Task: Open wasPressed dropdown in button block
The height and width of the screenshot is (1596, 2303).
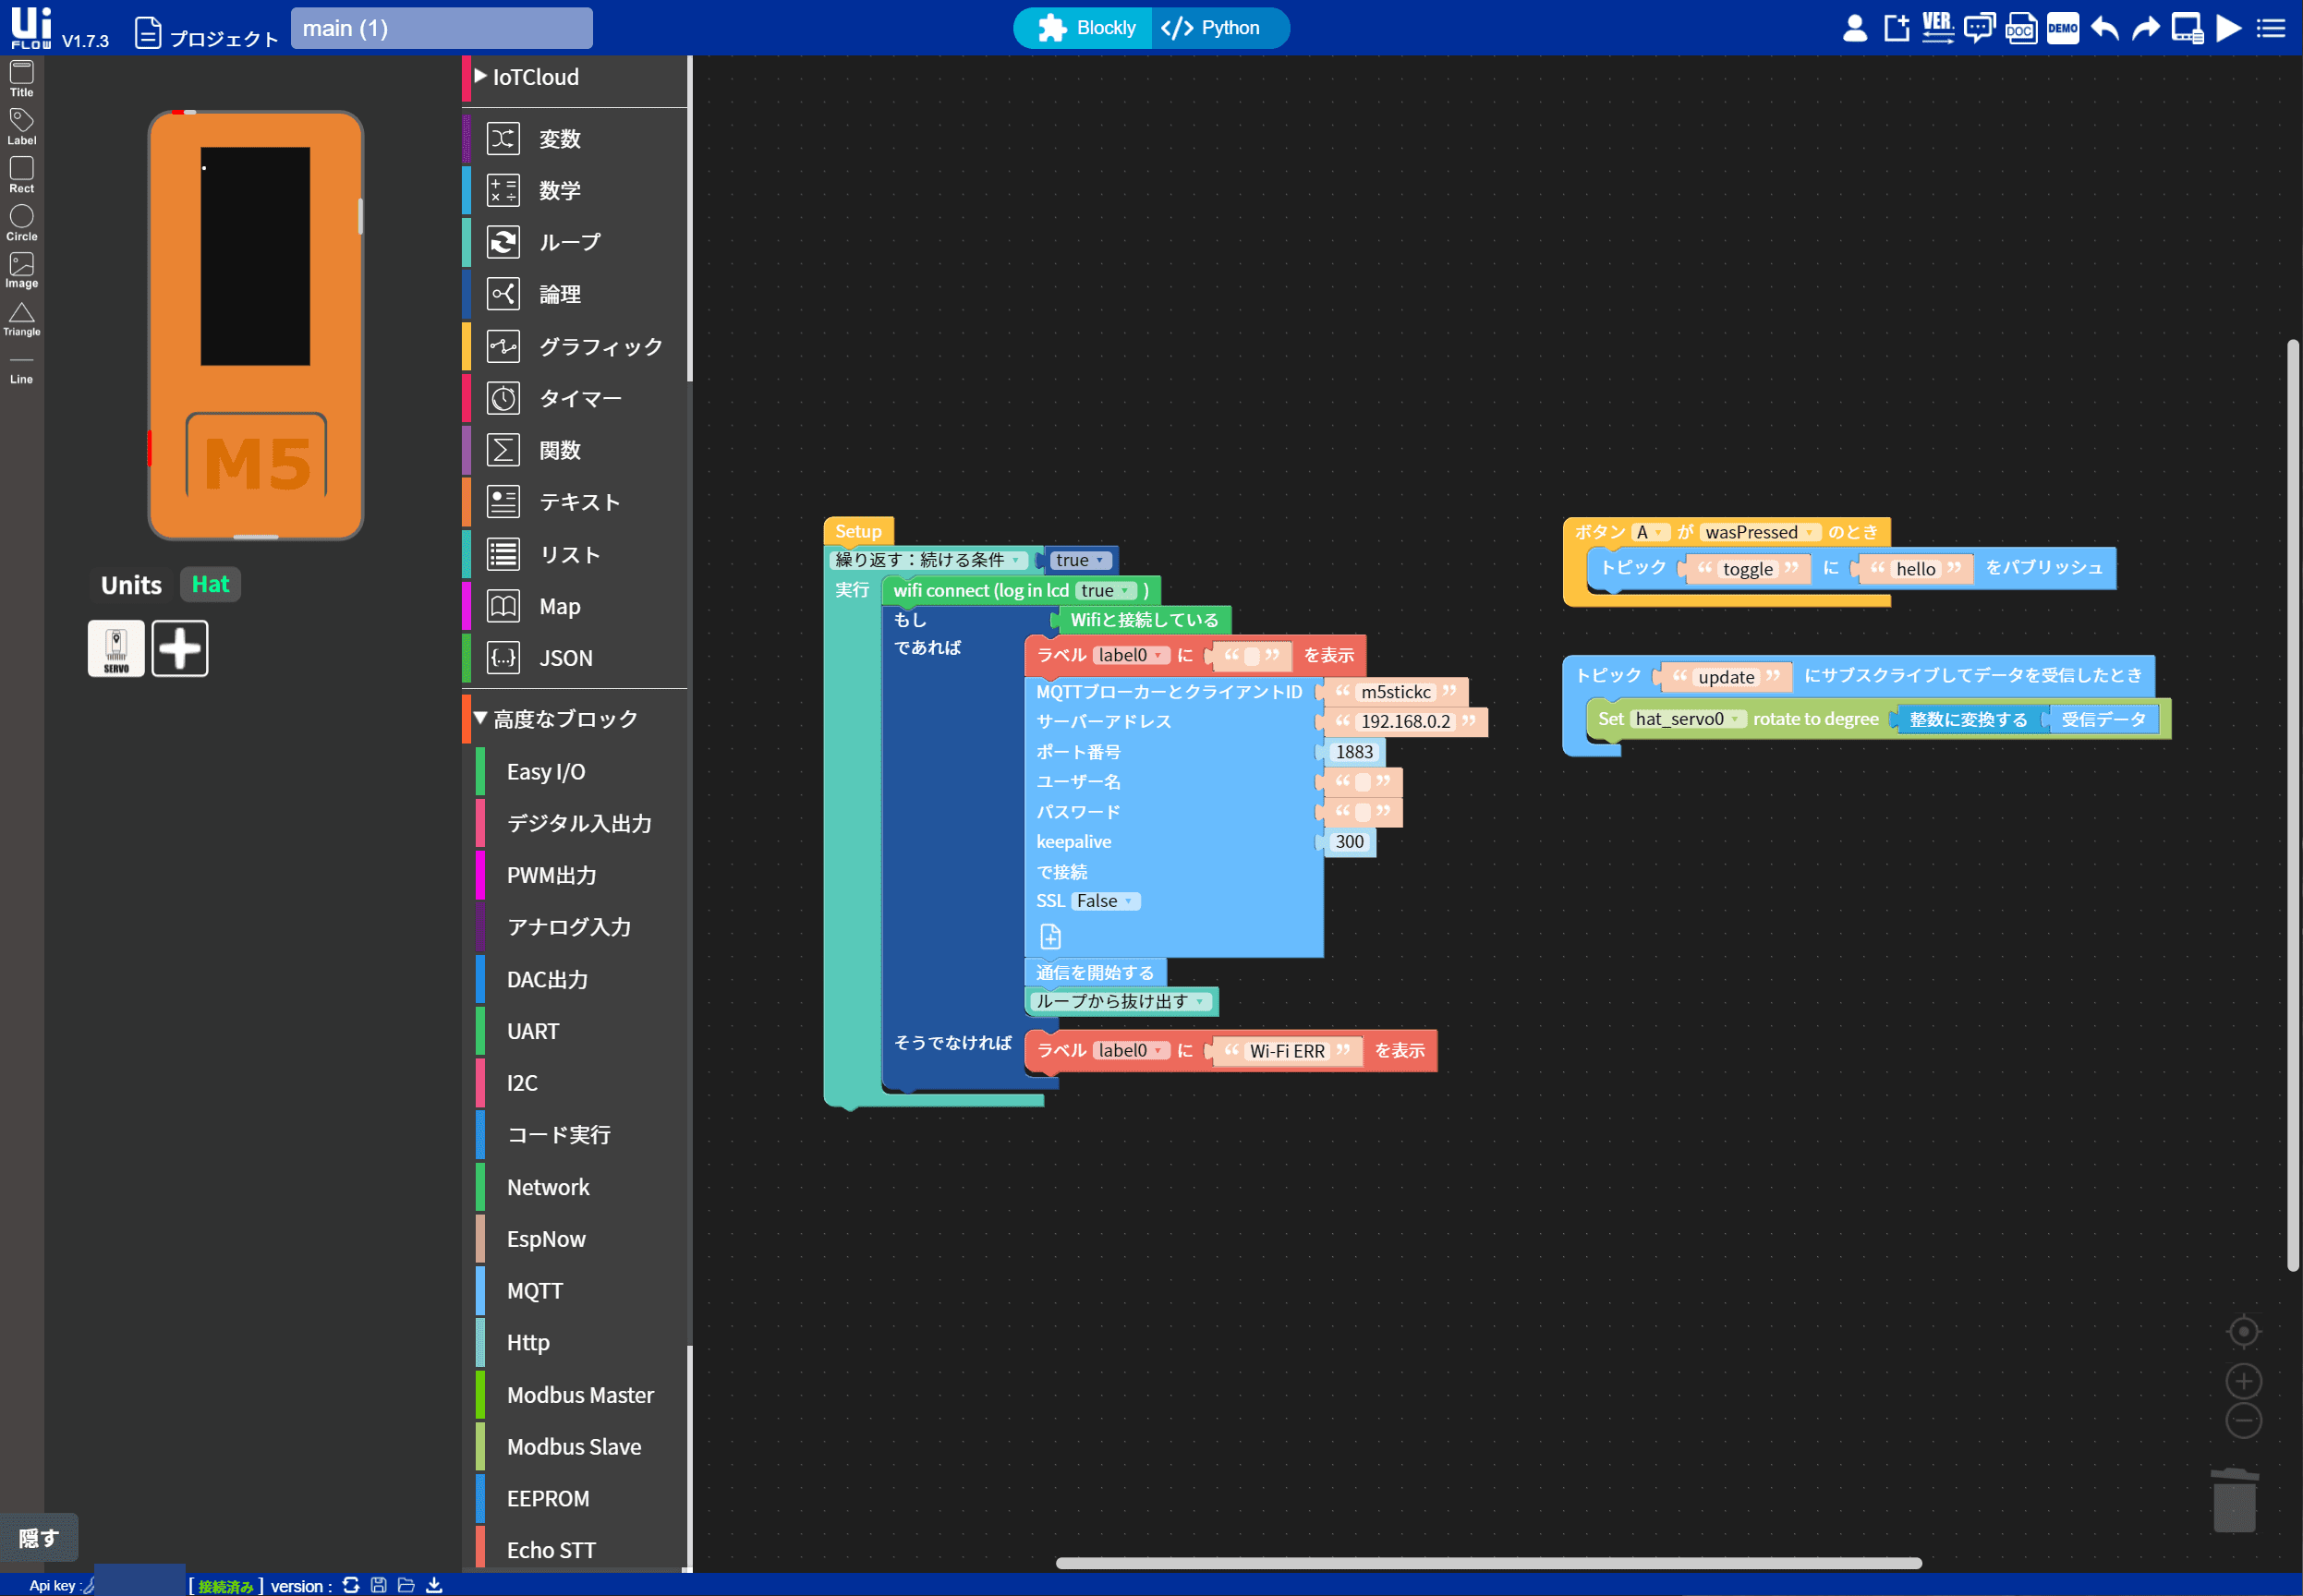Action: 1759,532
